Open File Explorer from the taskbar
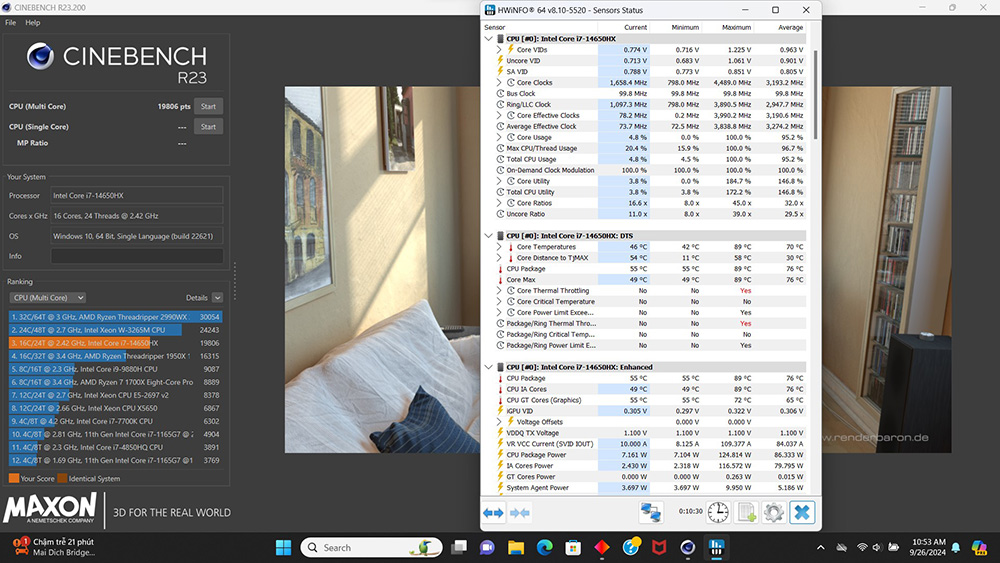The width and height of the screenshot is (1000, 563). pyautogui.click(x=515, y=547)
